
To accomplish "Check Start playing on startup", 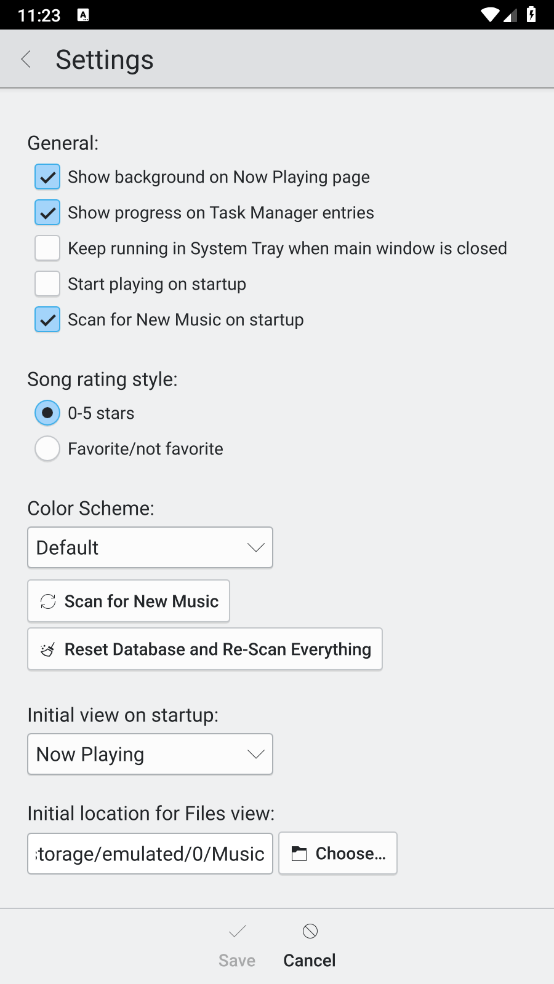I will (47, 284).
